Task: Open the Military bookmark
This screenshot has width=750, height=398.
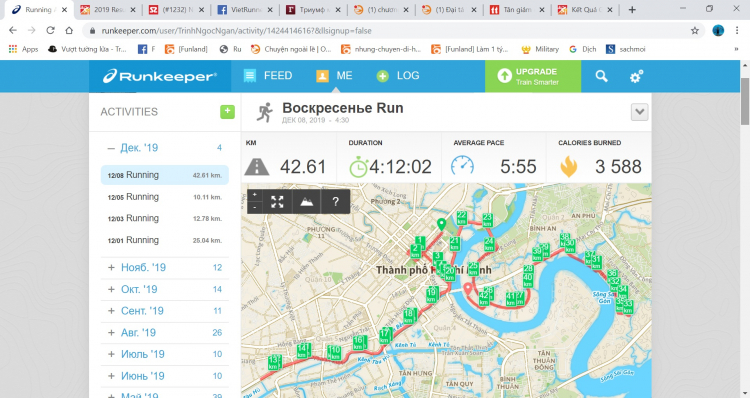Action: (x=540, y=49)
